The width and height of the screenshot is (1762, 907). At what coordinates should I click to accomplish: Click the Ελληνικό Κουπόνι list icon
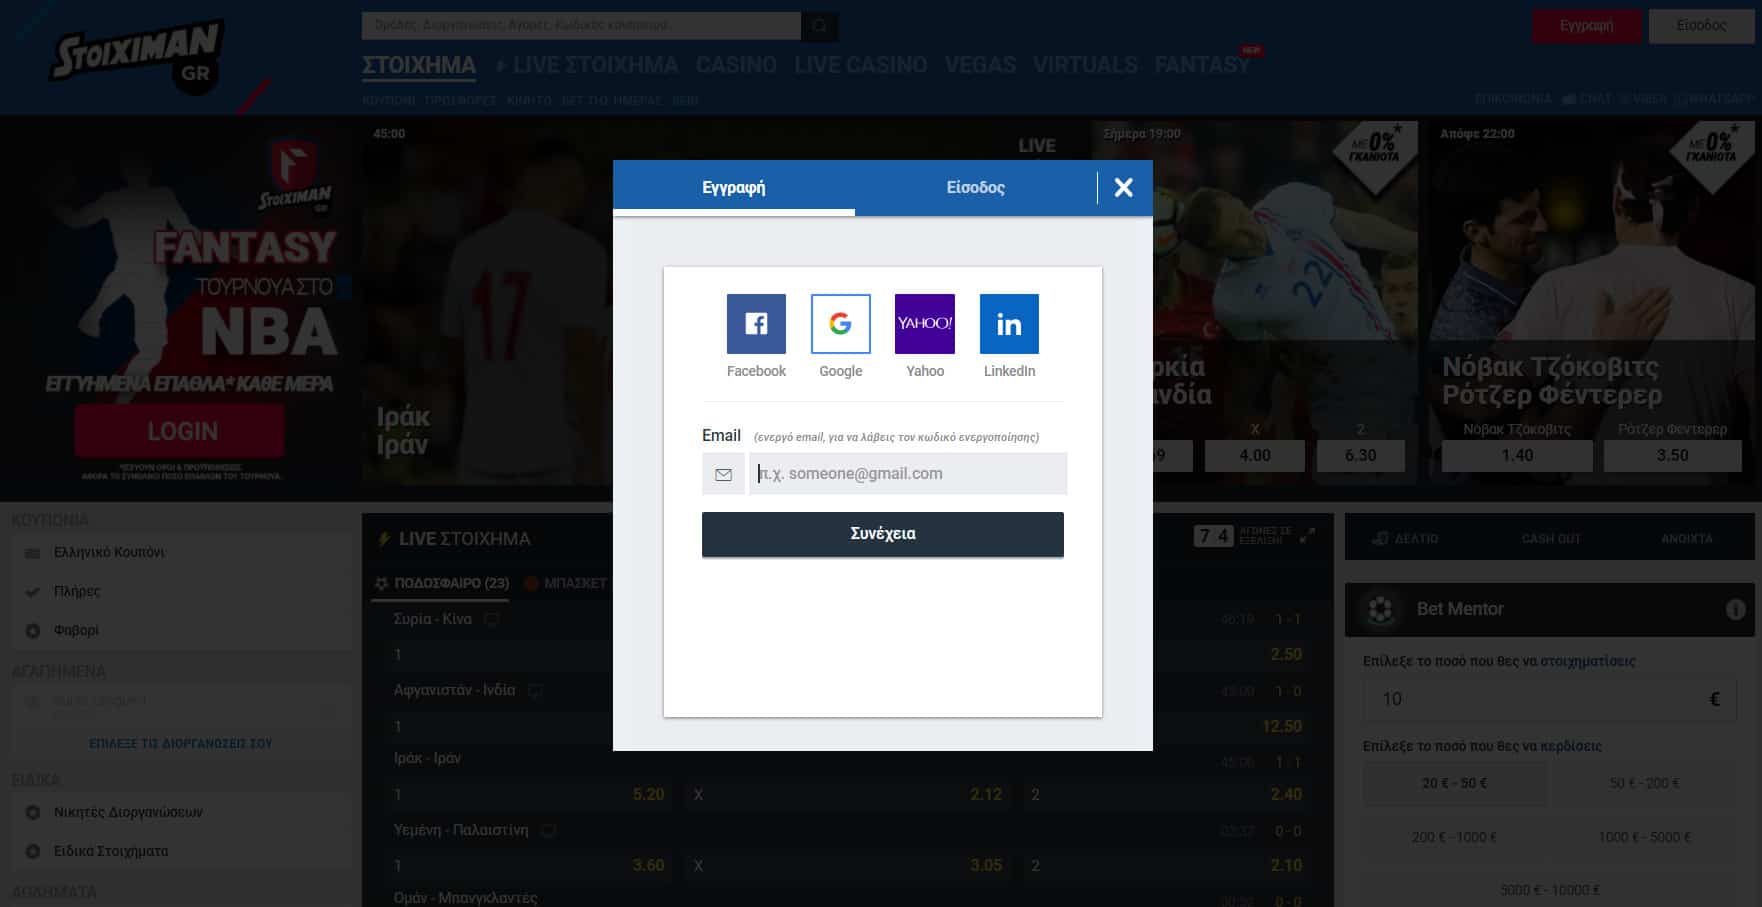click(33, 553)
